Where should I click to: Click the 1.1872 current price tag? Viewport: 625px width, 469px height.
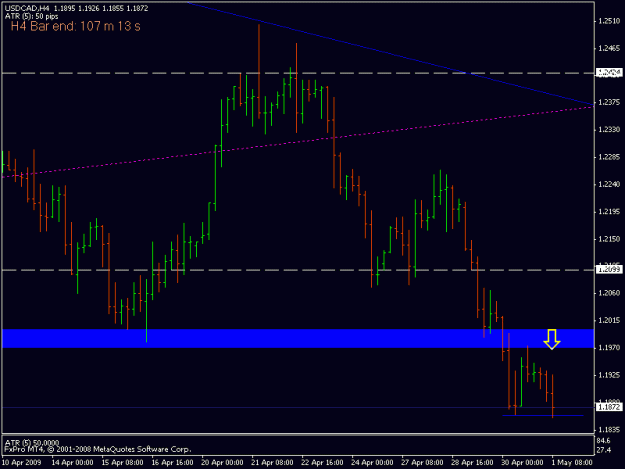point(609,407)
